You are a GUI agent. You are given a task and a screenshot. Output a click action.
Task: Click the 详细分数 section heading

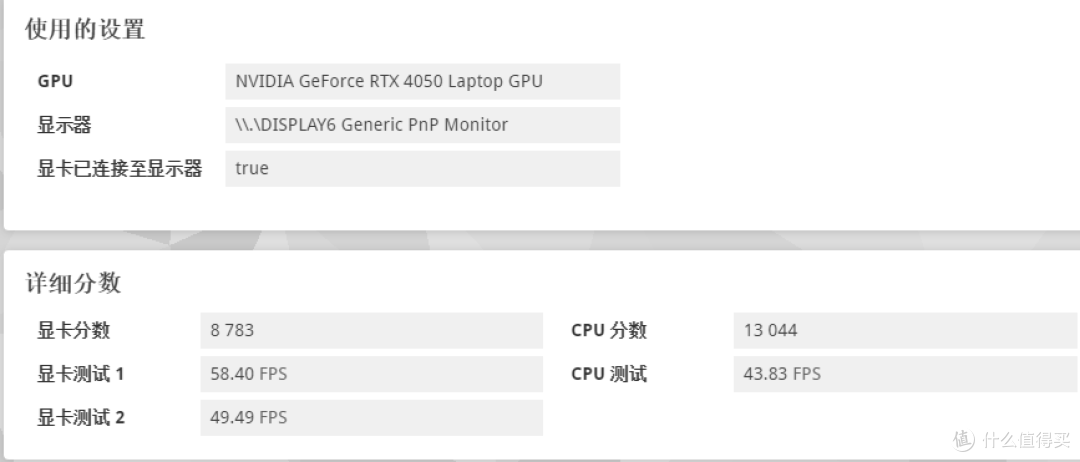click(73, 283)
